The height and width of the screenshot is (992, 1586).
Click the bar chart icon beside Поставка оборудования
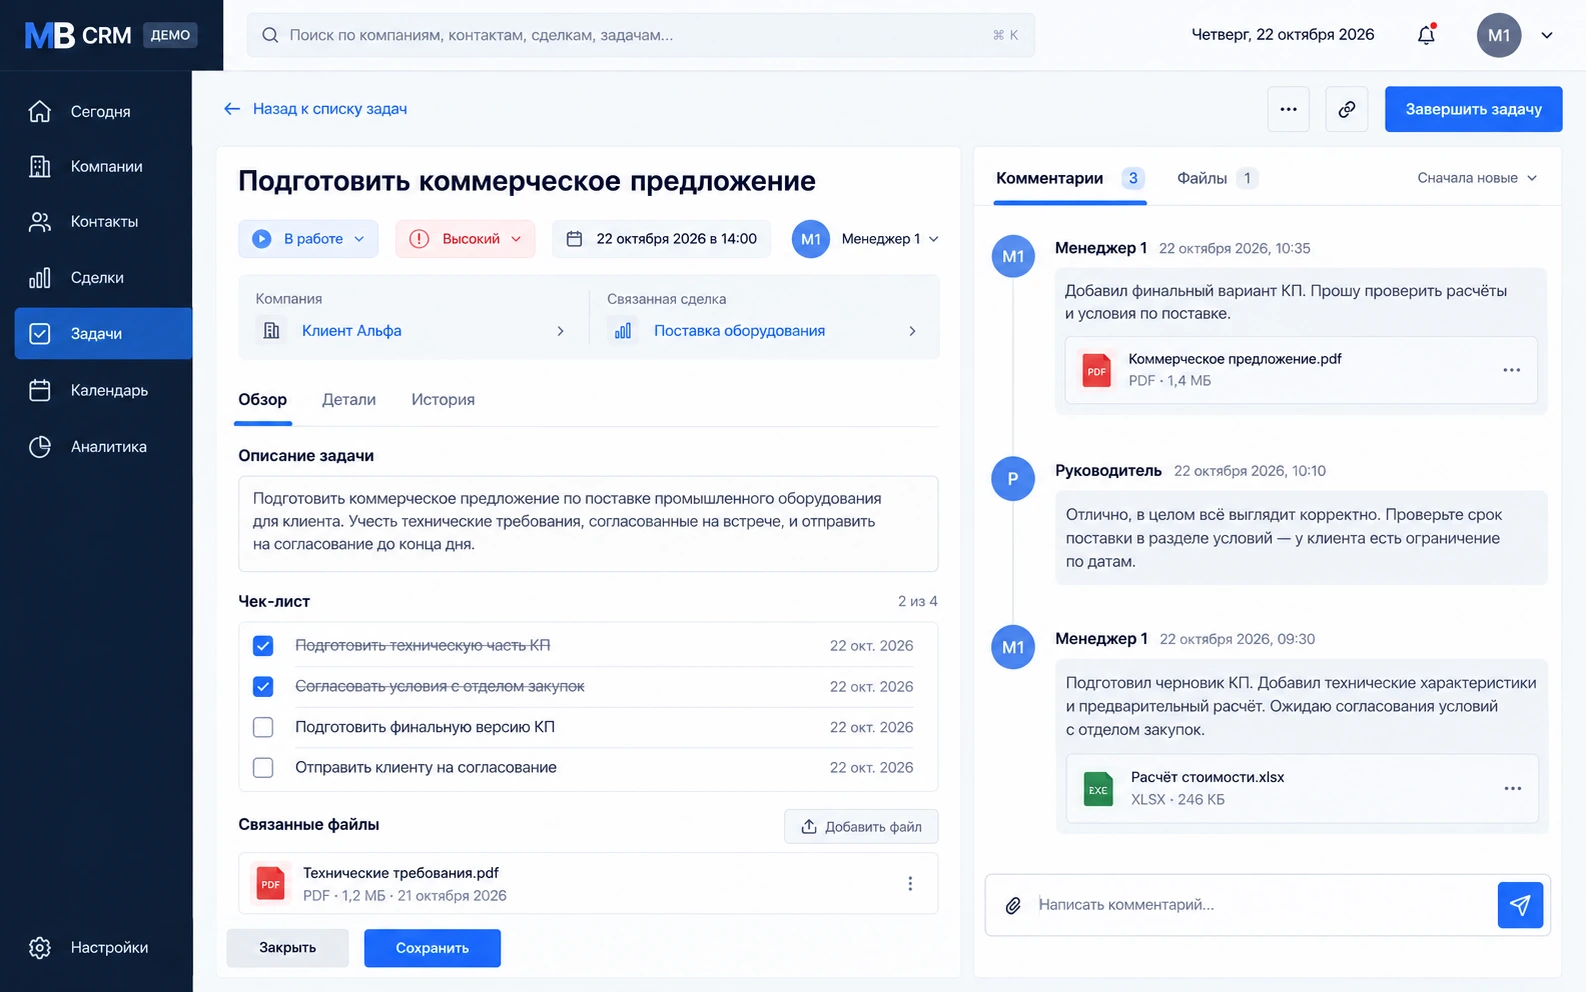pos(623,331)
